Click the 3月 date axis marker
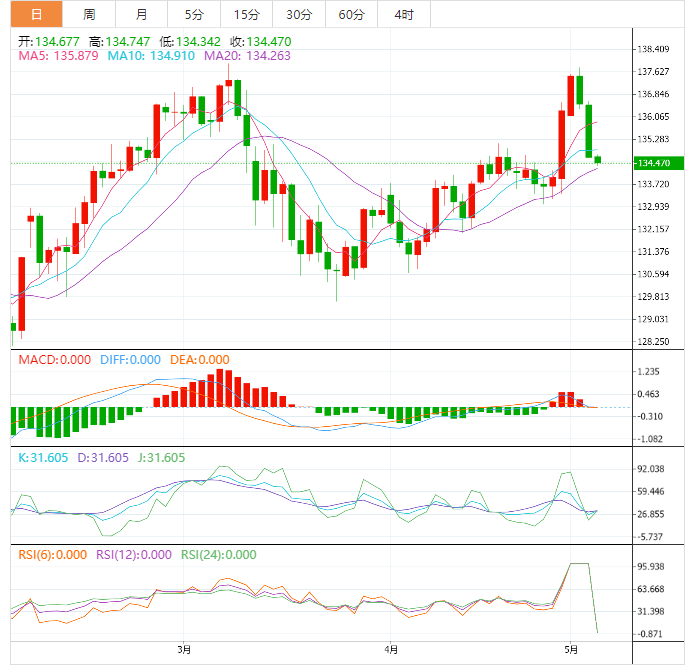 coord(184,650)
